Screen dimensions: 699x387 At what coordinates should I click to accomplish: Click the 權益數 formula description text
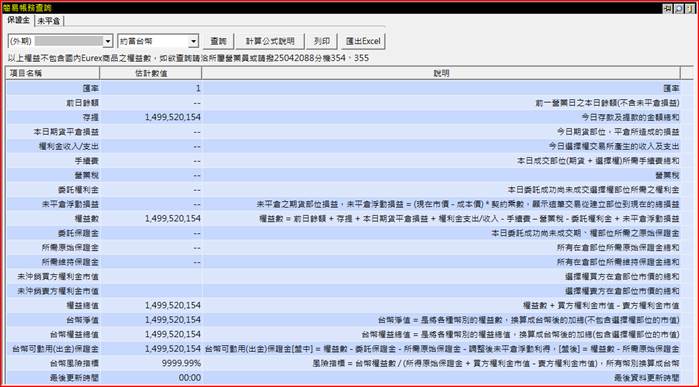pyautogui.click(x=469, y=218)
